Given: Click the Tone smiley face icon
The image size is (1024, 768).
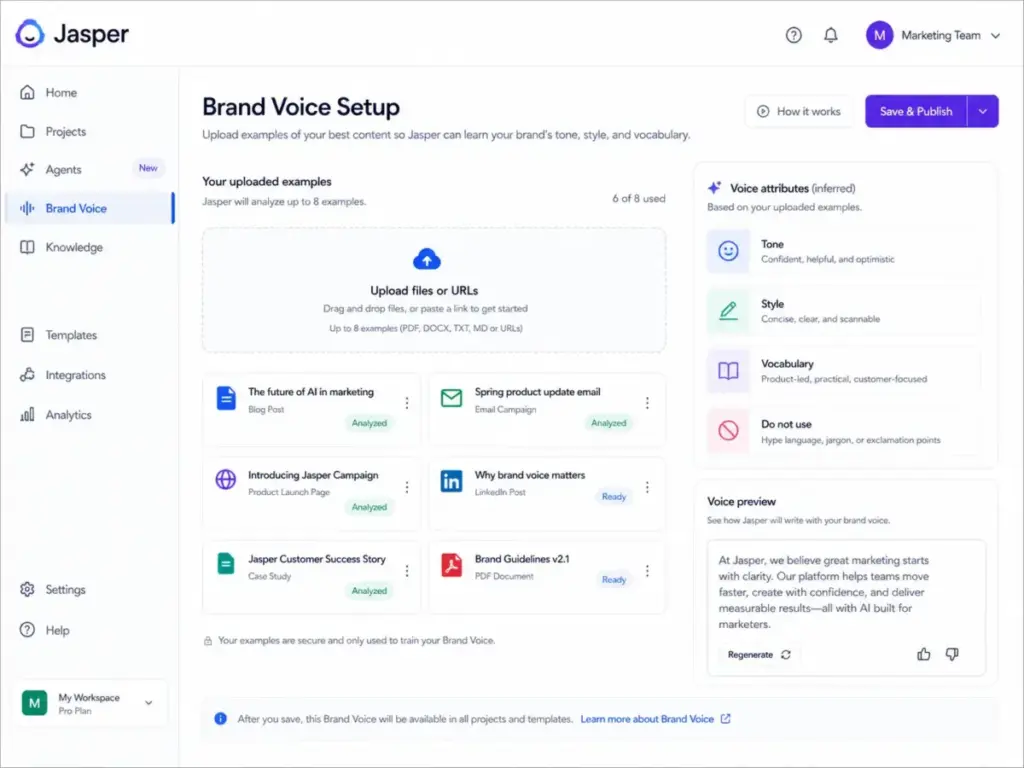Looking at the screenshot, I should click(728, 251).
